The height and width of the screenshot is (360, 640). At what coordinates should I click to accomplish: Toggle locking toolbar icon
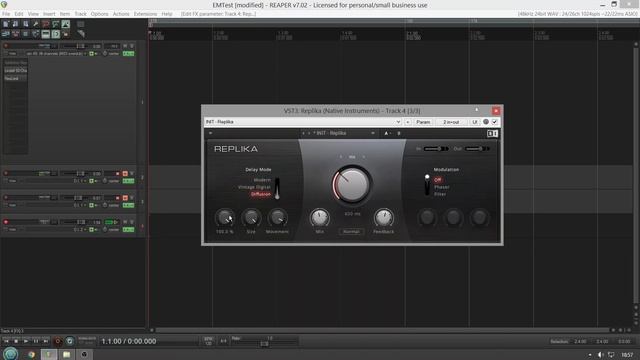(x=66, y=34)
